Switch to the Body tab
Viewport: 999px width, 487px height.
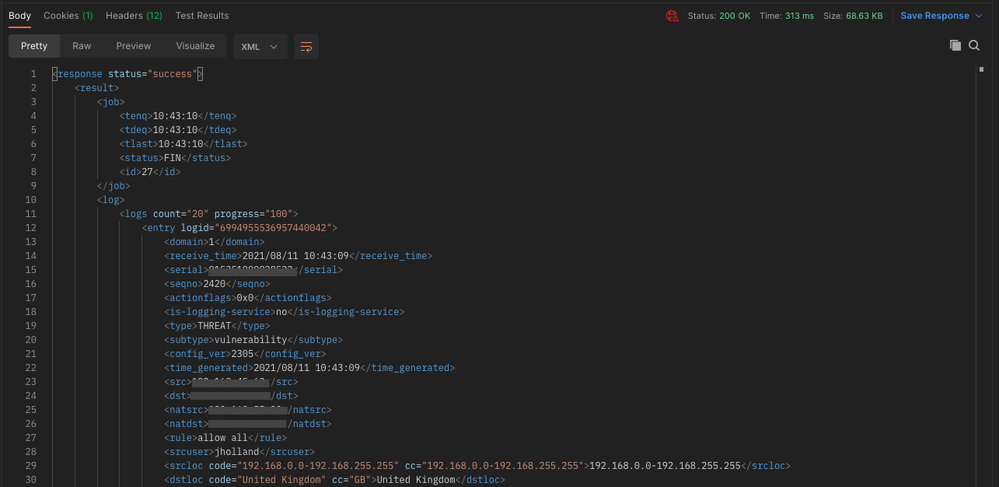[x=19, y=16]
